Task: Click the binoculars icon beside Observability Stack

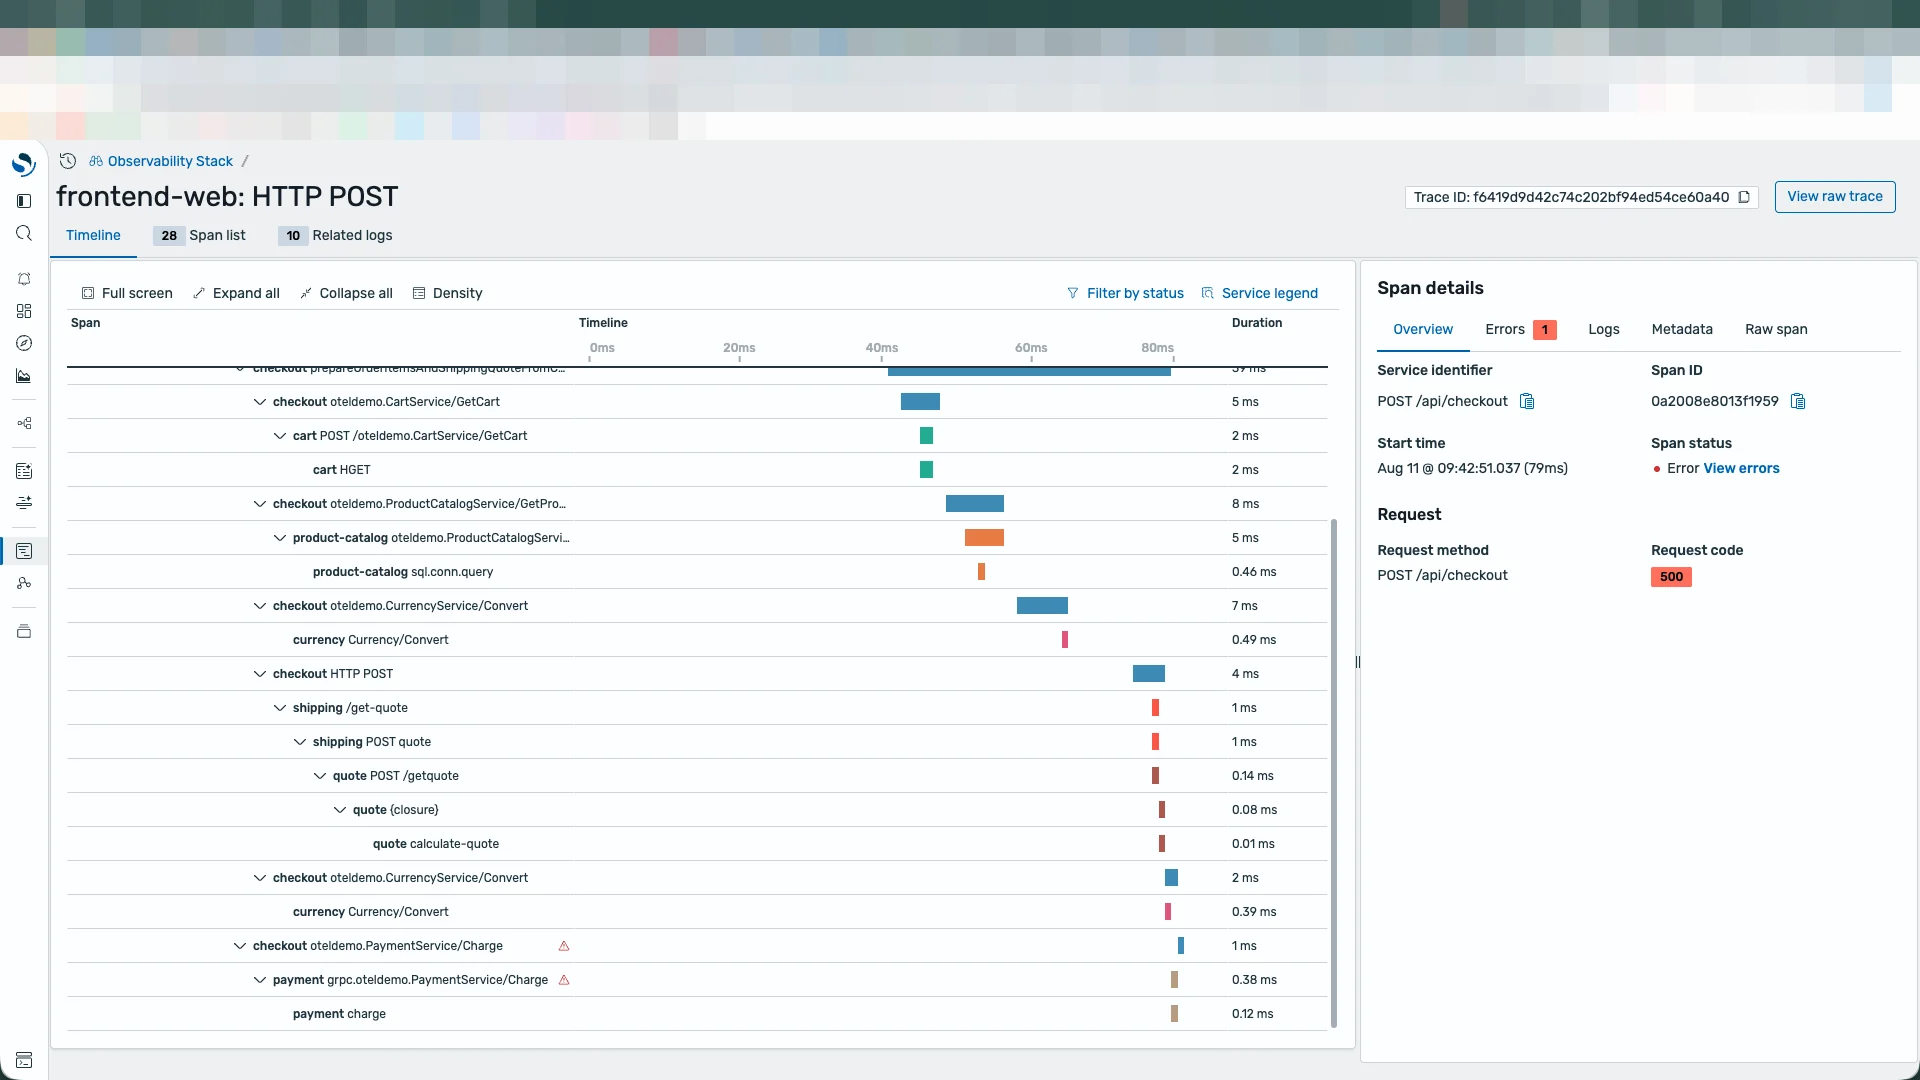Action: 96,161
